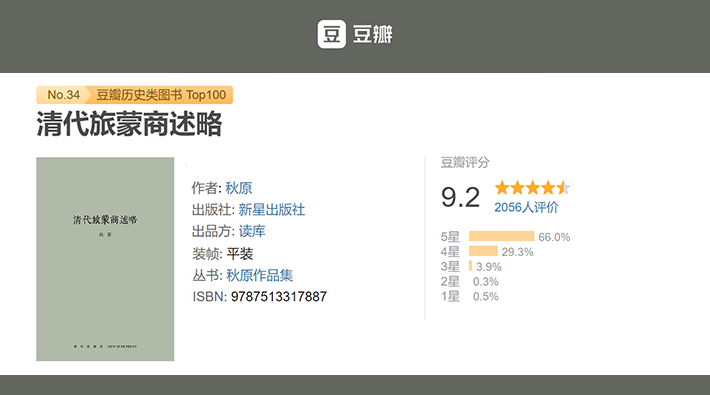
Task: Click the 3.9% percentage text
Action: point(489,267)
